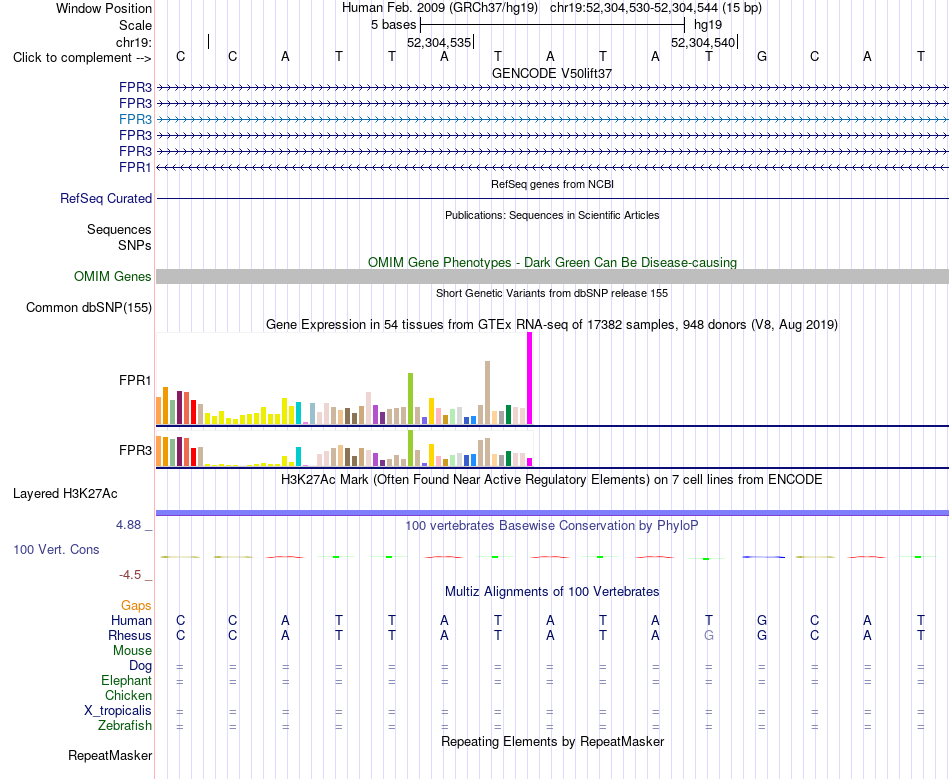Click the PhyloP -4.5 lower scale value
Viewport: 950px width, 779px height.
130,575
